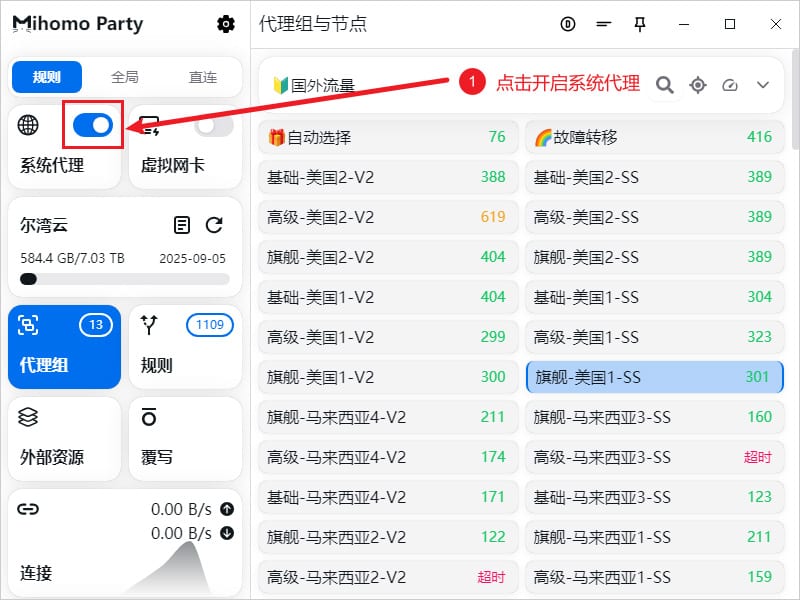Open the 尔湾云 profile document icon
Viewport: 800px width, 600px height.
pyautogui.click(x=182, y=225)
